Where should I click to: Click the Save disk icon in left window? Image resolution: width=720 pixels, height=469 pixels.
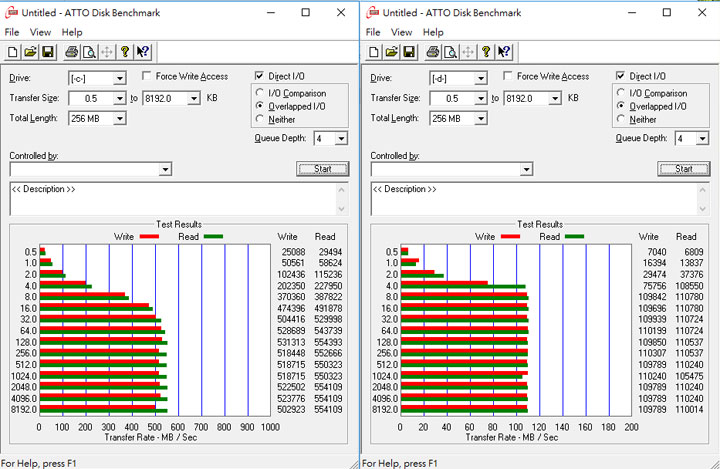click(48, 52)
